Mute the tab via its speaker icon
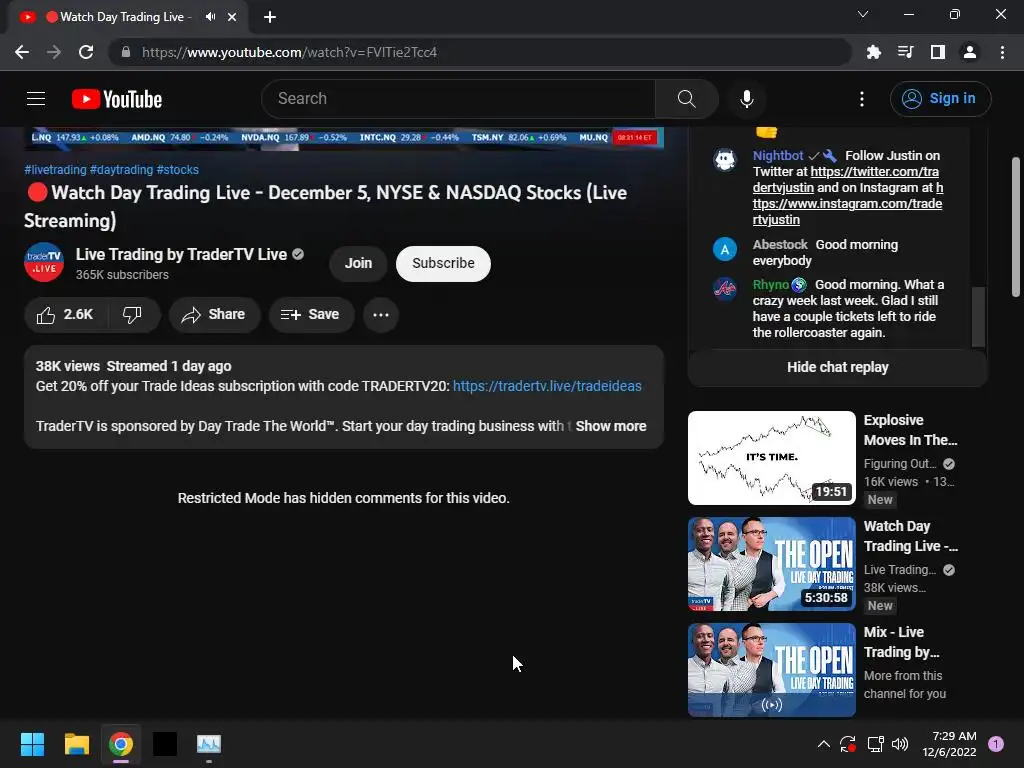Viewport: 1024px width, 768px height. 210,17
